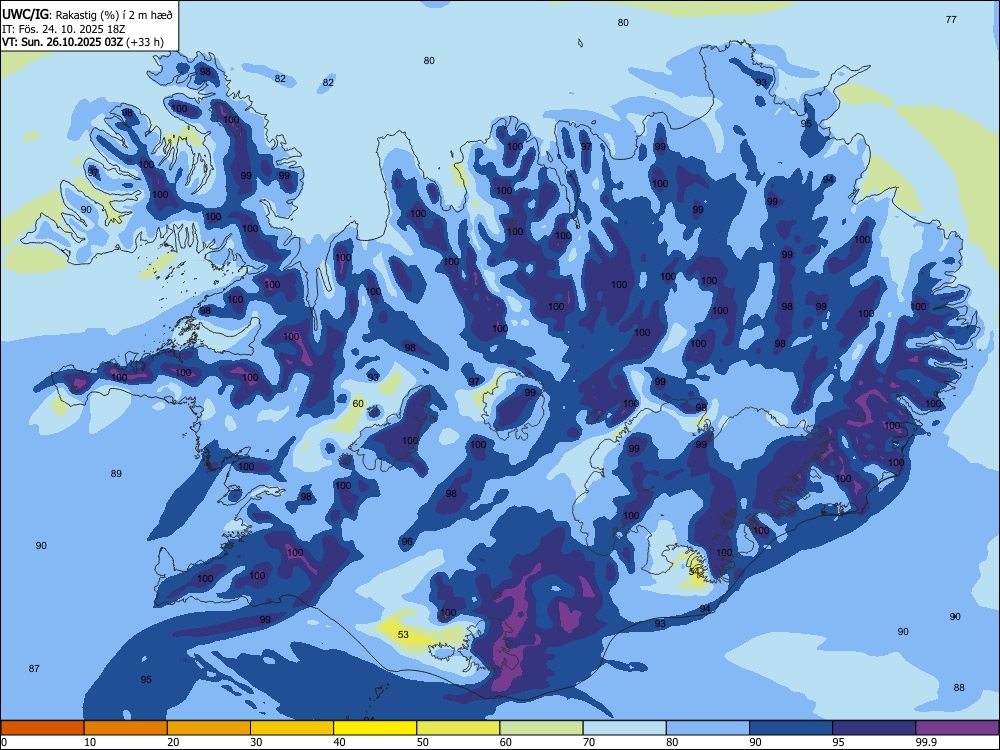Click the medium blue 80–90 legend swatch
Viewport: 1000px width, 750px height.
click(708, 728)
